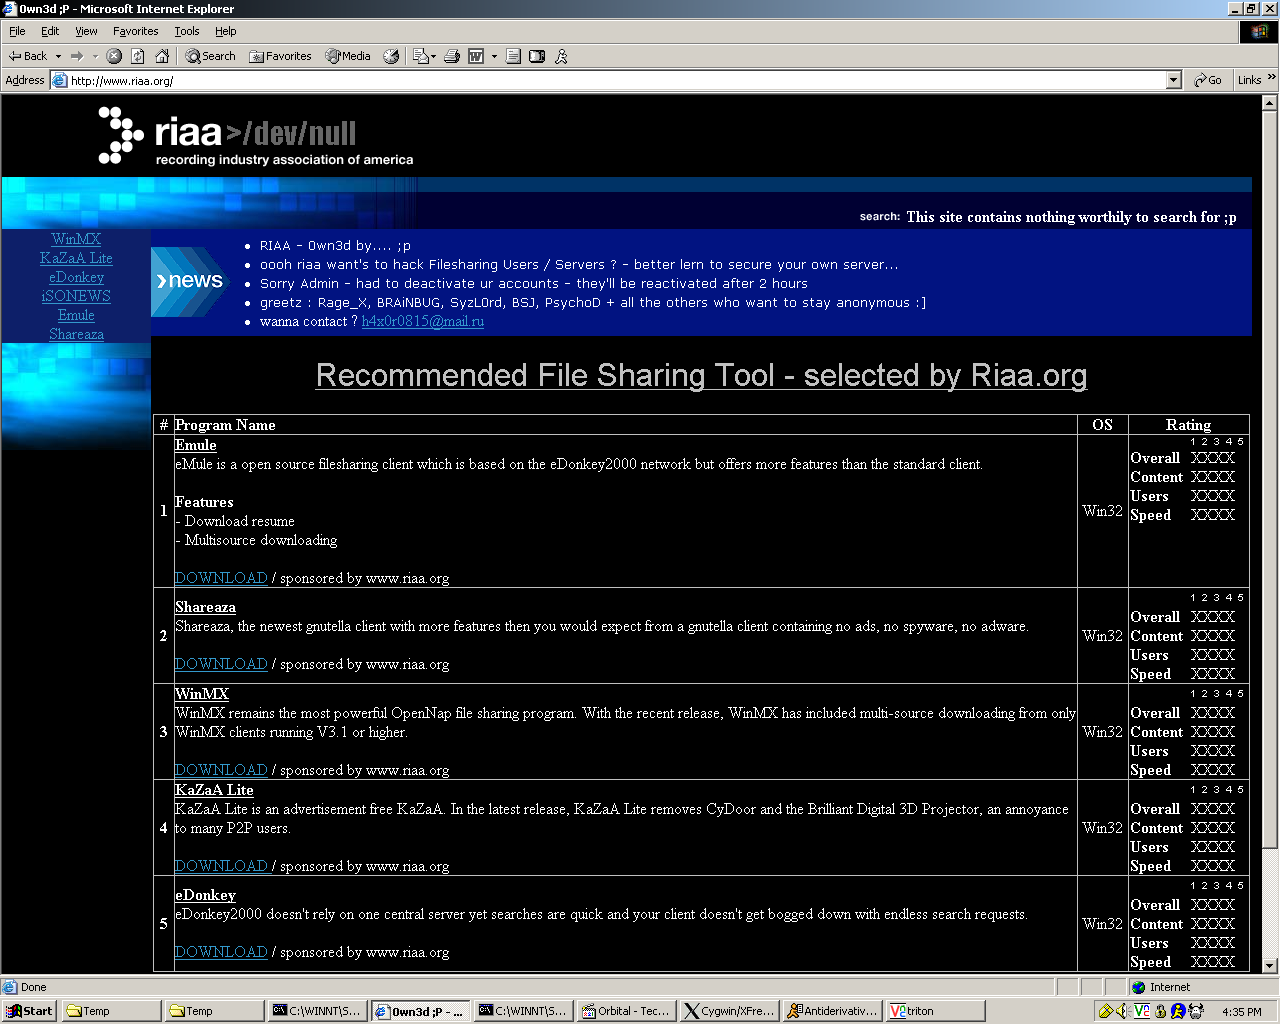Open the Help menu
The height and width of the screenshot is (1024, 1280).
226,31
